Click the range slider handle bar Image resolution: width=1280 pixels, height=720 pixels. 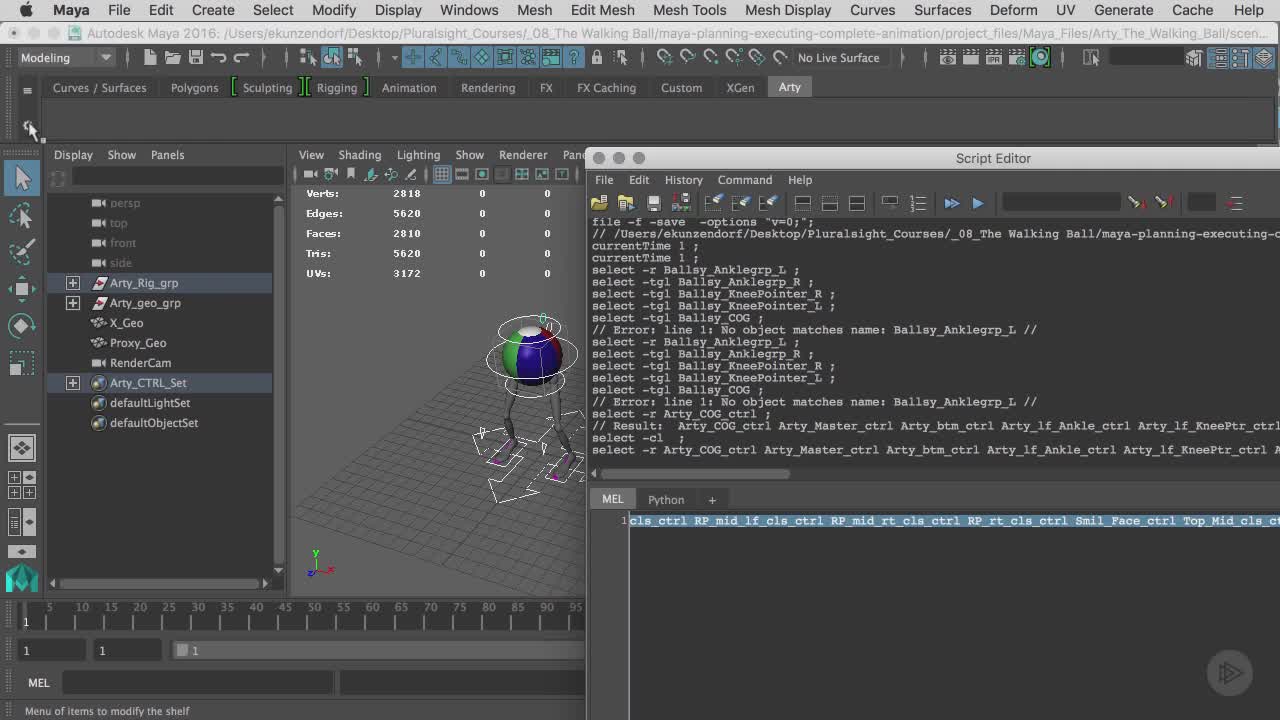click(183, 651)
